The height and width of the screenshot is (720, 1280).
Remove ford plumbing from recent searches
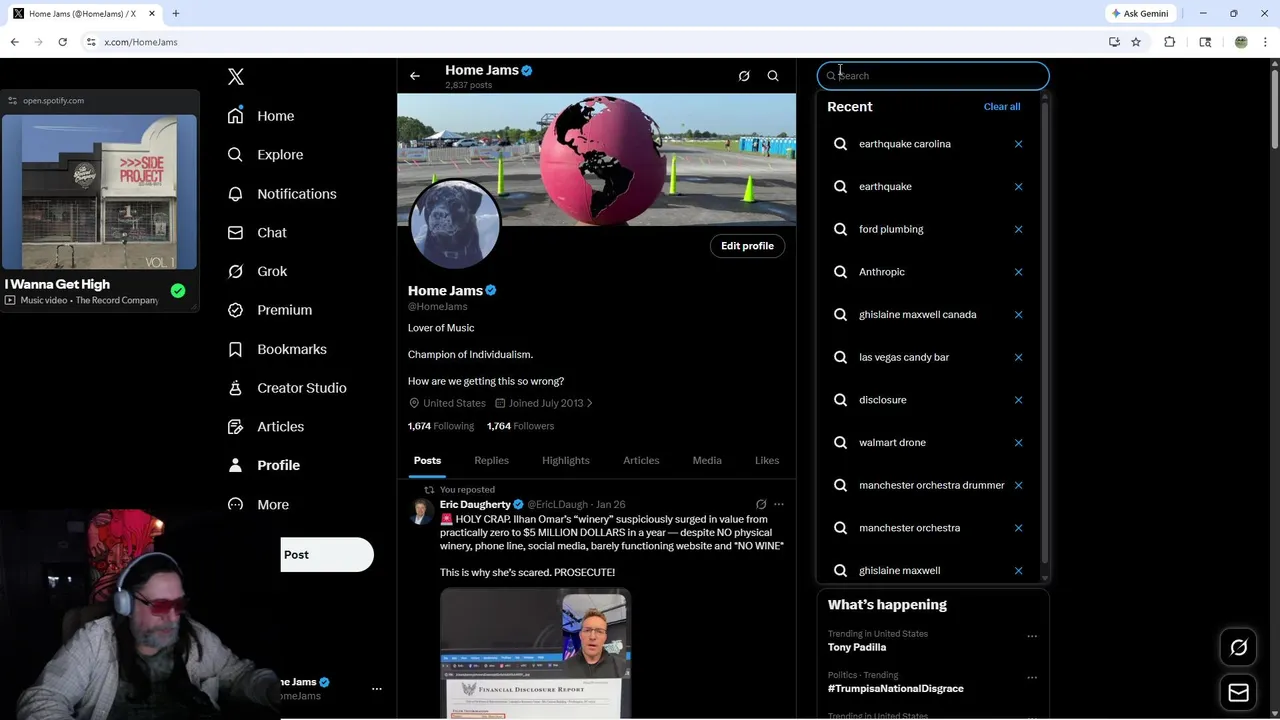coord(1018,229)
